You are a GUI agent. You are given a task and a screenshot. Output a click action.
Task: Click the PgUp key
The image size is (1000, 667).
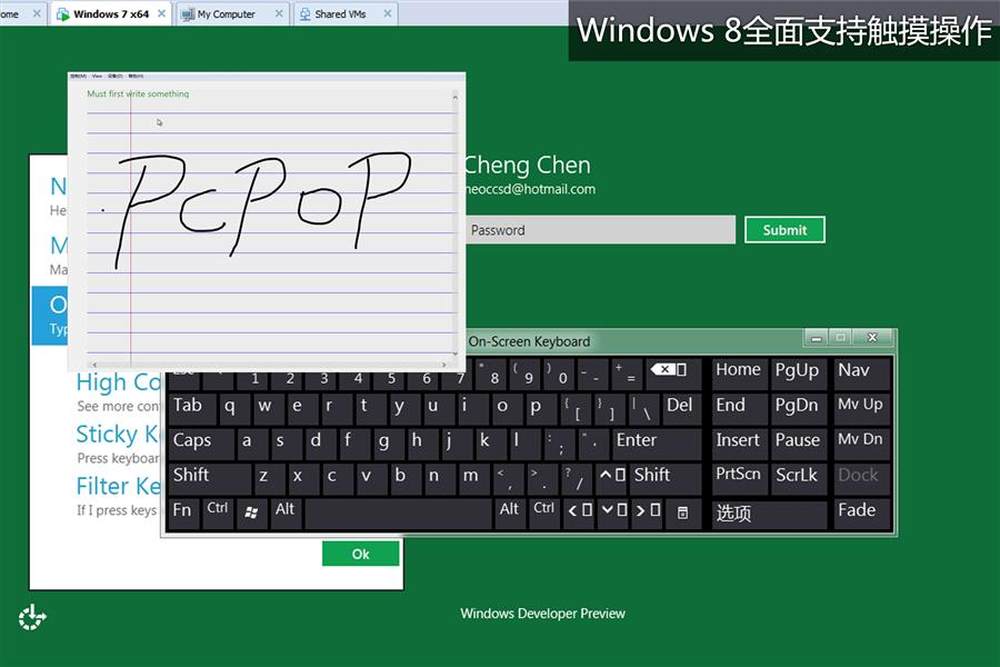point(797,372)
